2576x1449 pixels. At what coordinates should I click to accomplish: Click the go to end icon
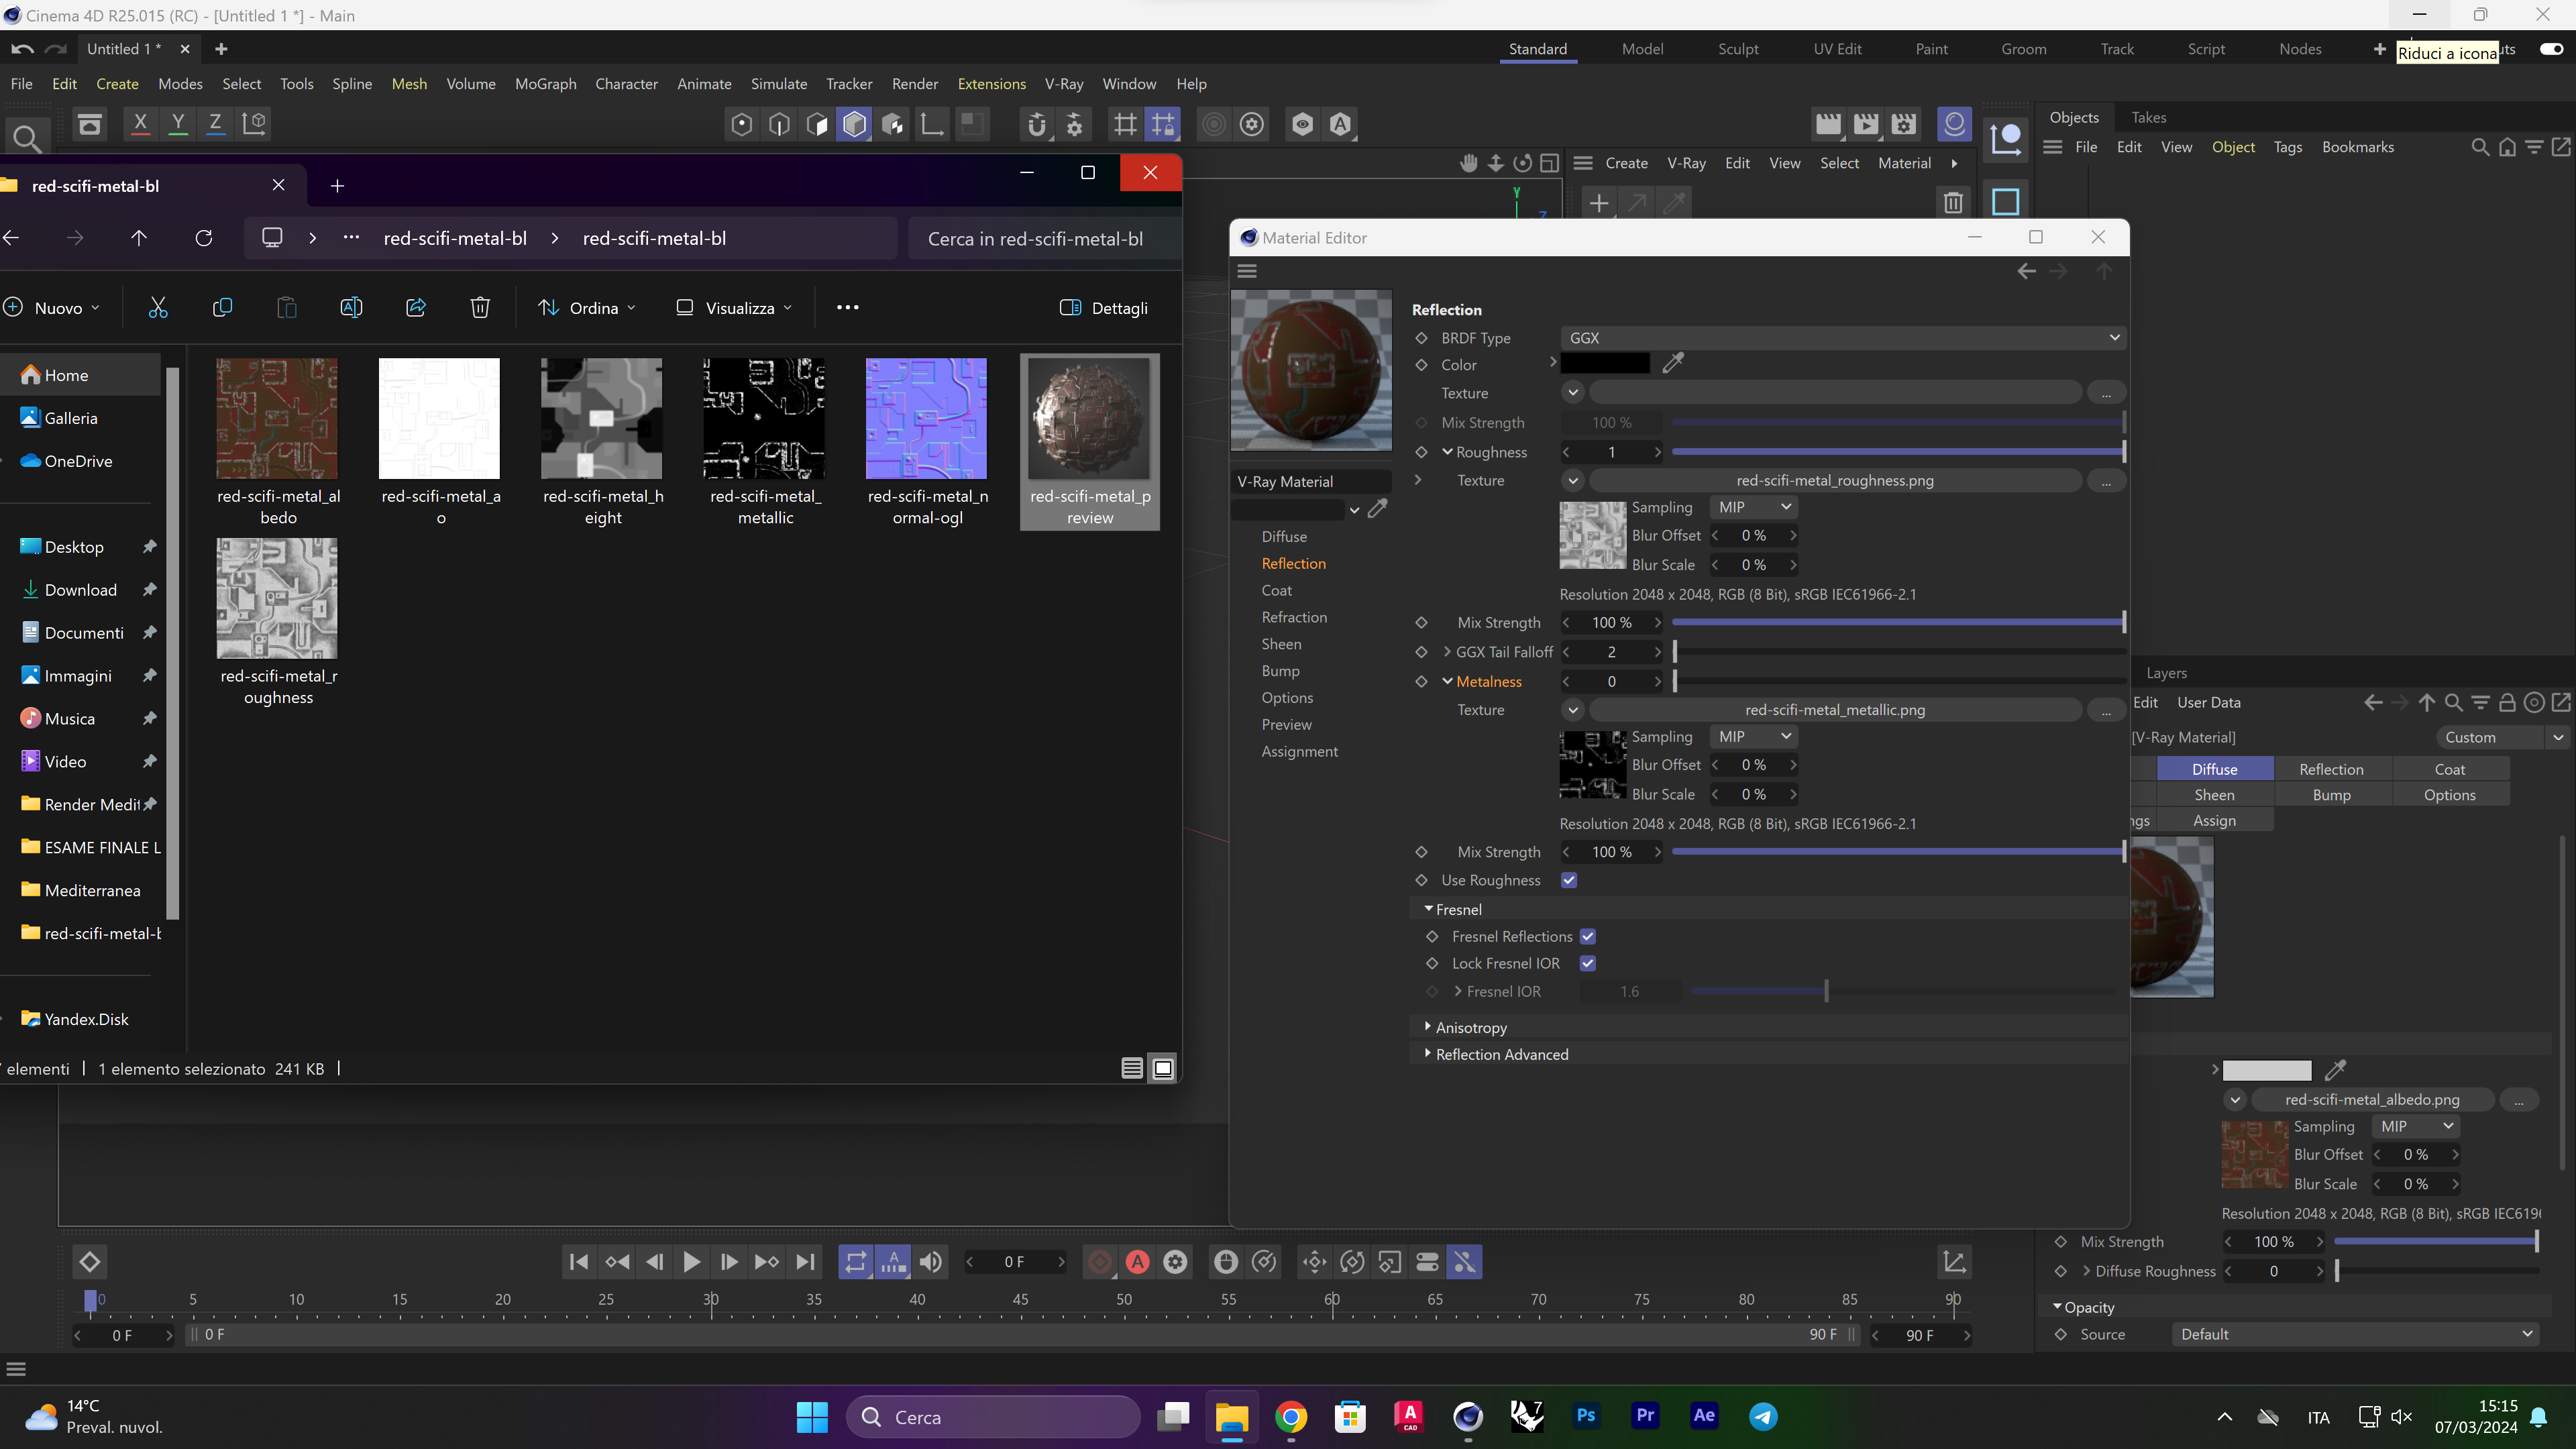tap(805, 1262)
